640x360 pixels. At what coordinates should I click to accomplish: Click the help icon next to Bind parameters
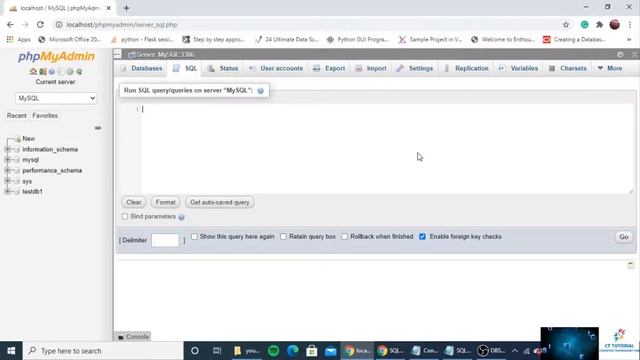coord(182,217)
